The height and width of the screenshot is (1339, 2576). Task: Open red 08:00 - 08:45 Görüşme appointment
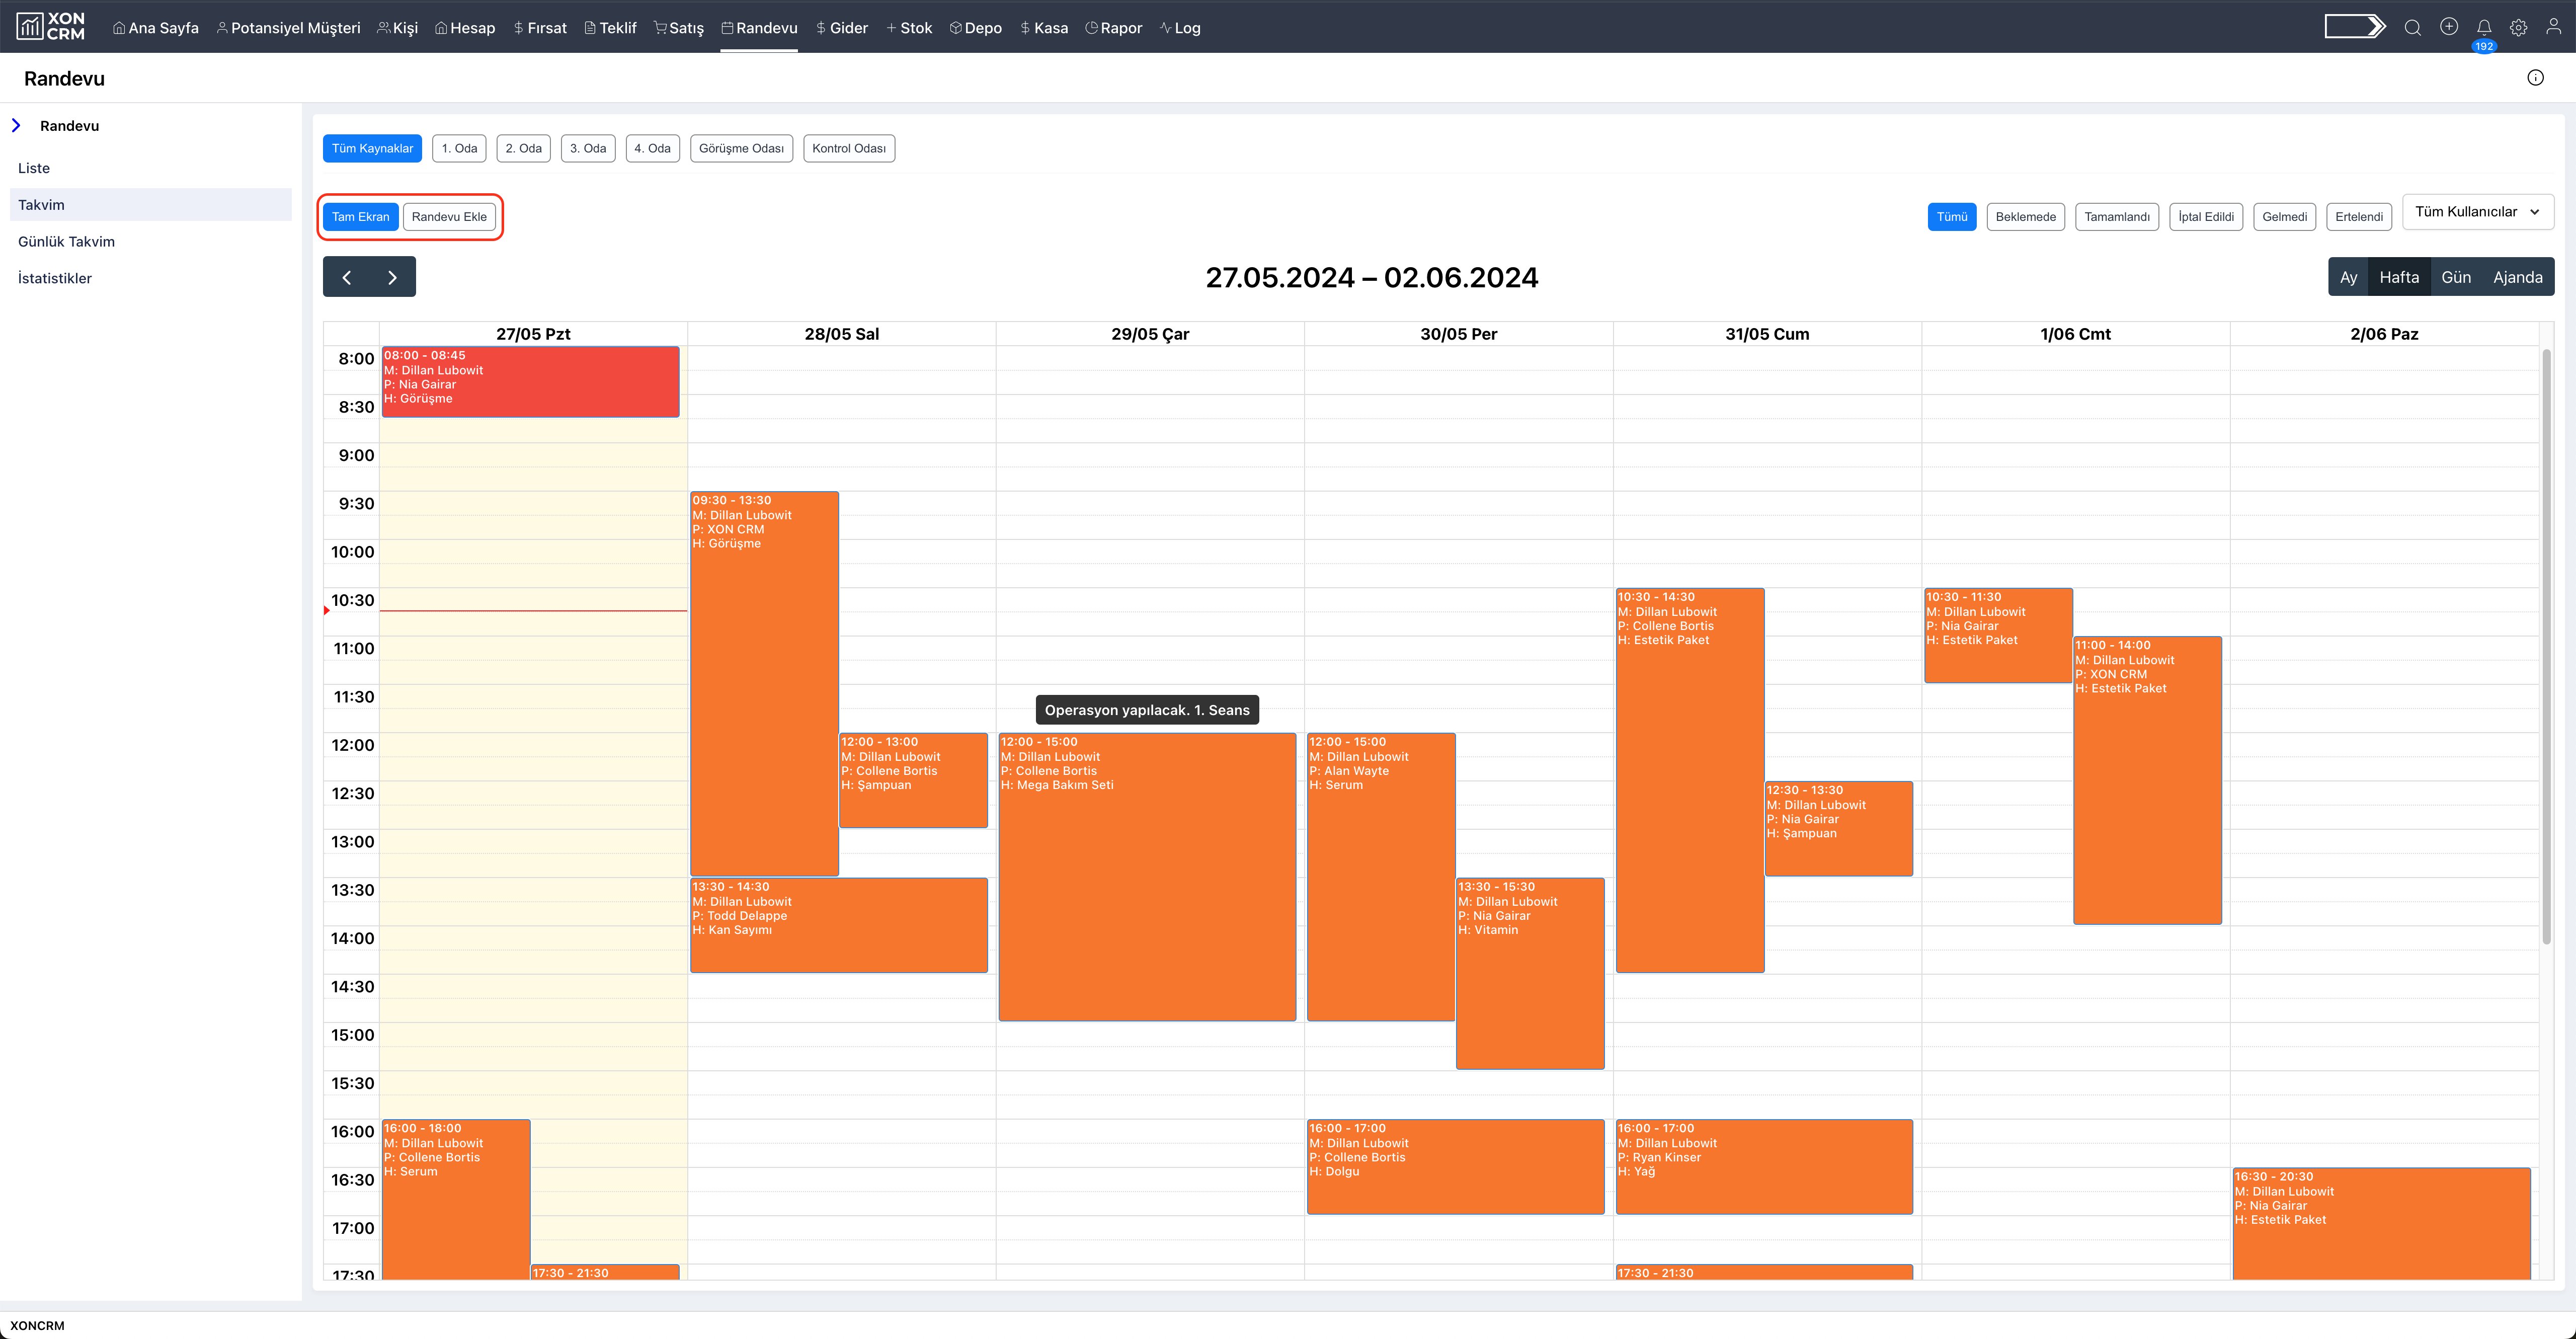tap(530, 382)
